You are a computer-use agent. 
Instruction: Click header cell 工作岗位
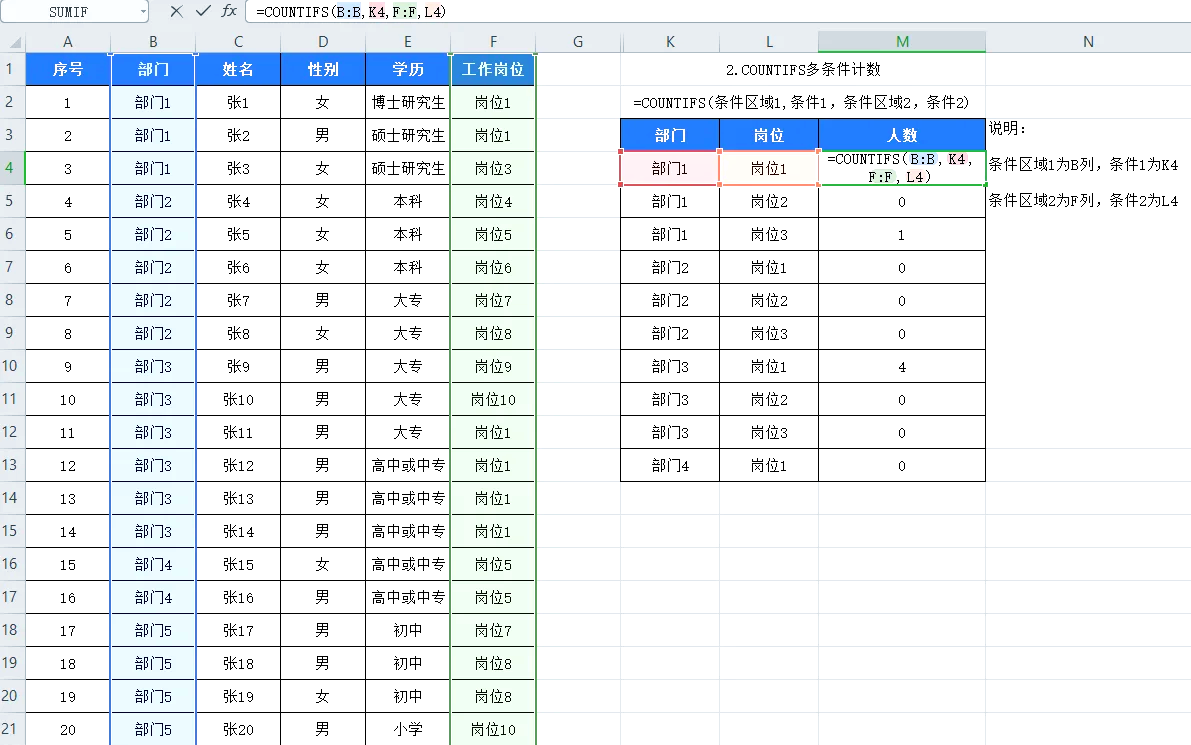(493, 69)
